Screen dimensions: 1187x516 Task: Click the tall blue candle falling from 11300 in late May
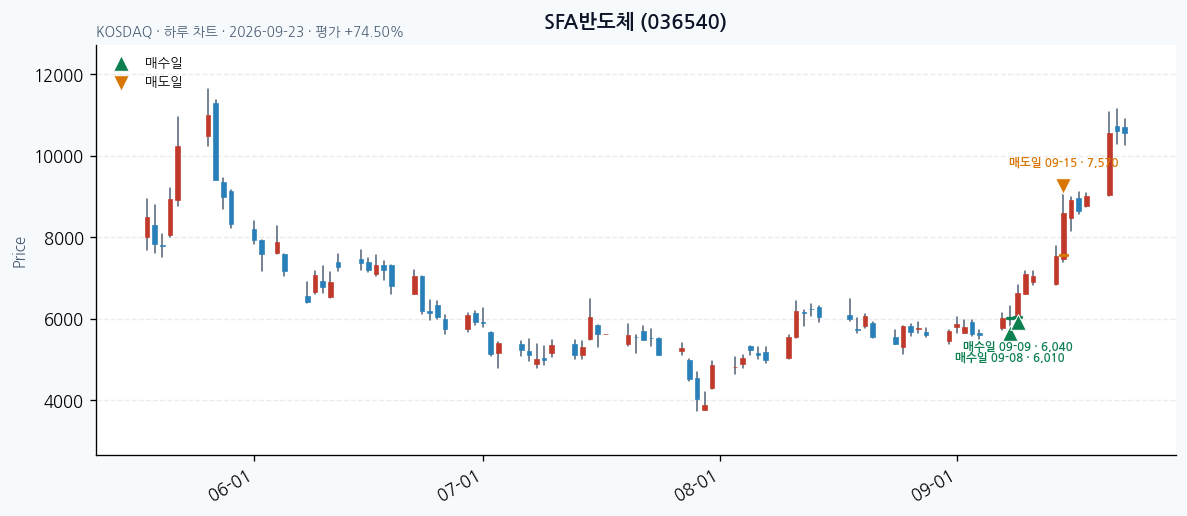click(216, 141)
